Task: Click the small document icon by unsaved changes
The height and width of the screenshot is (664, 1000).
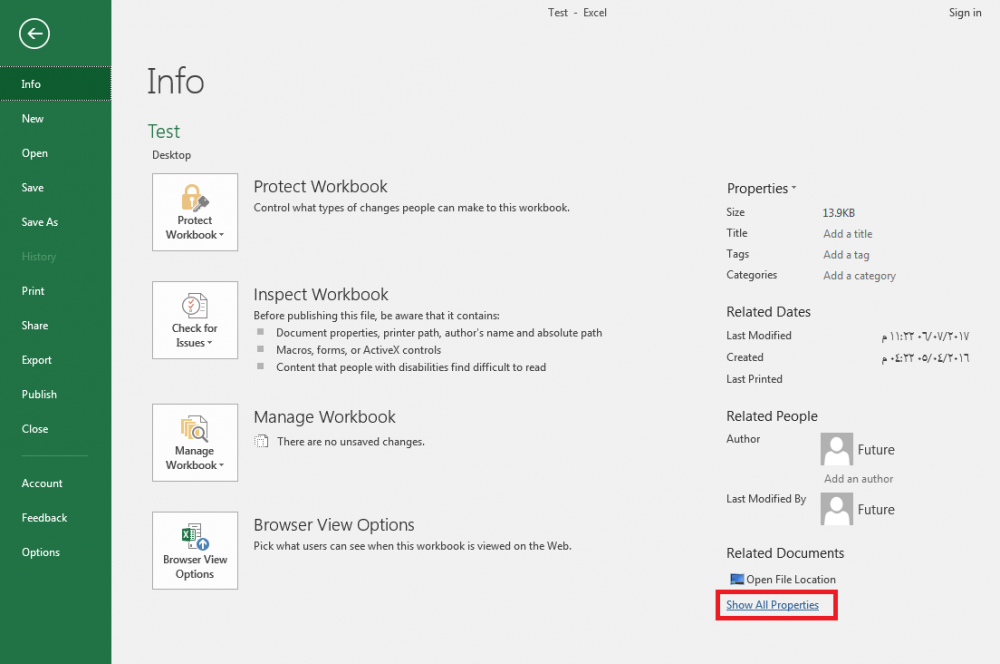Action: [x=261, y=441]
